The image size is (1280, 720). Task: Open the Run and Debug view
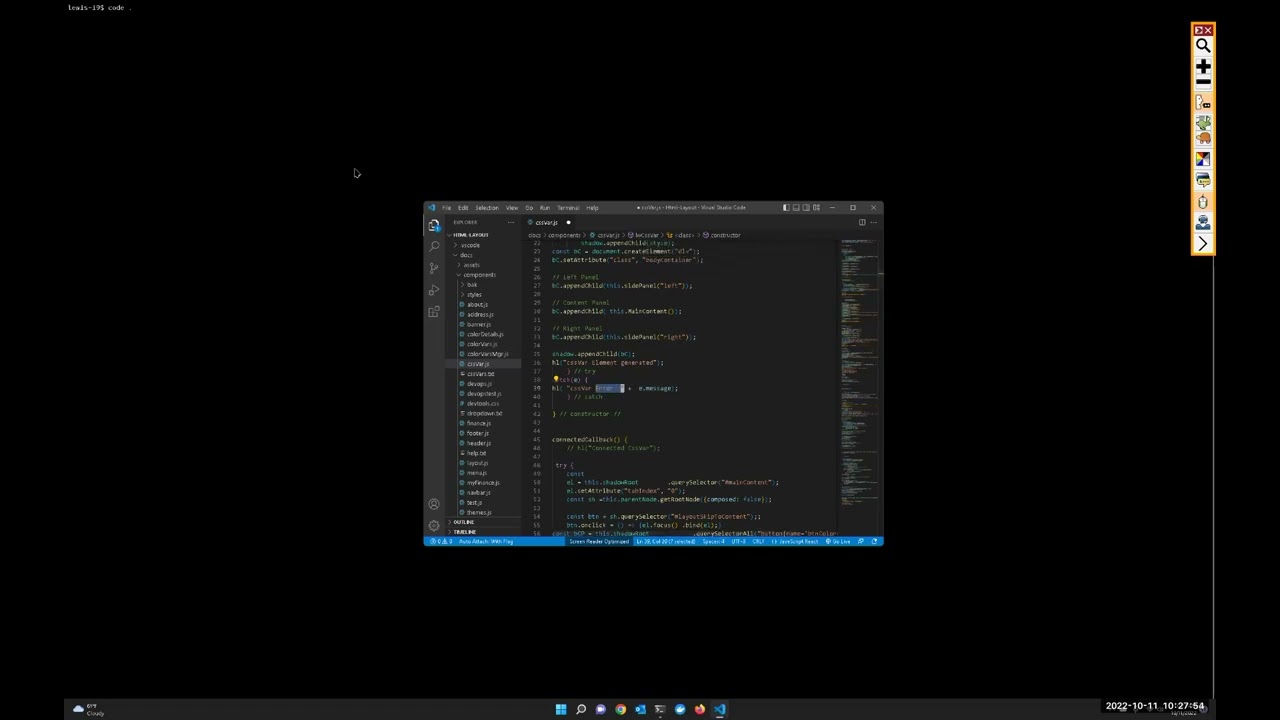click(x=434, y=290)
